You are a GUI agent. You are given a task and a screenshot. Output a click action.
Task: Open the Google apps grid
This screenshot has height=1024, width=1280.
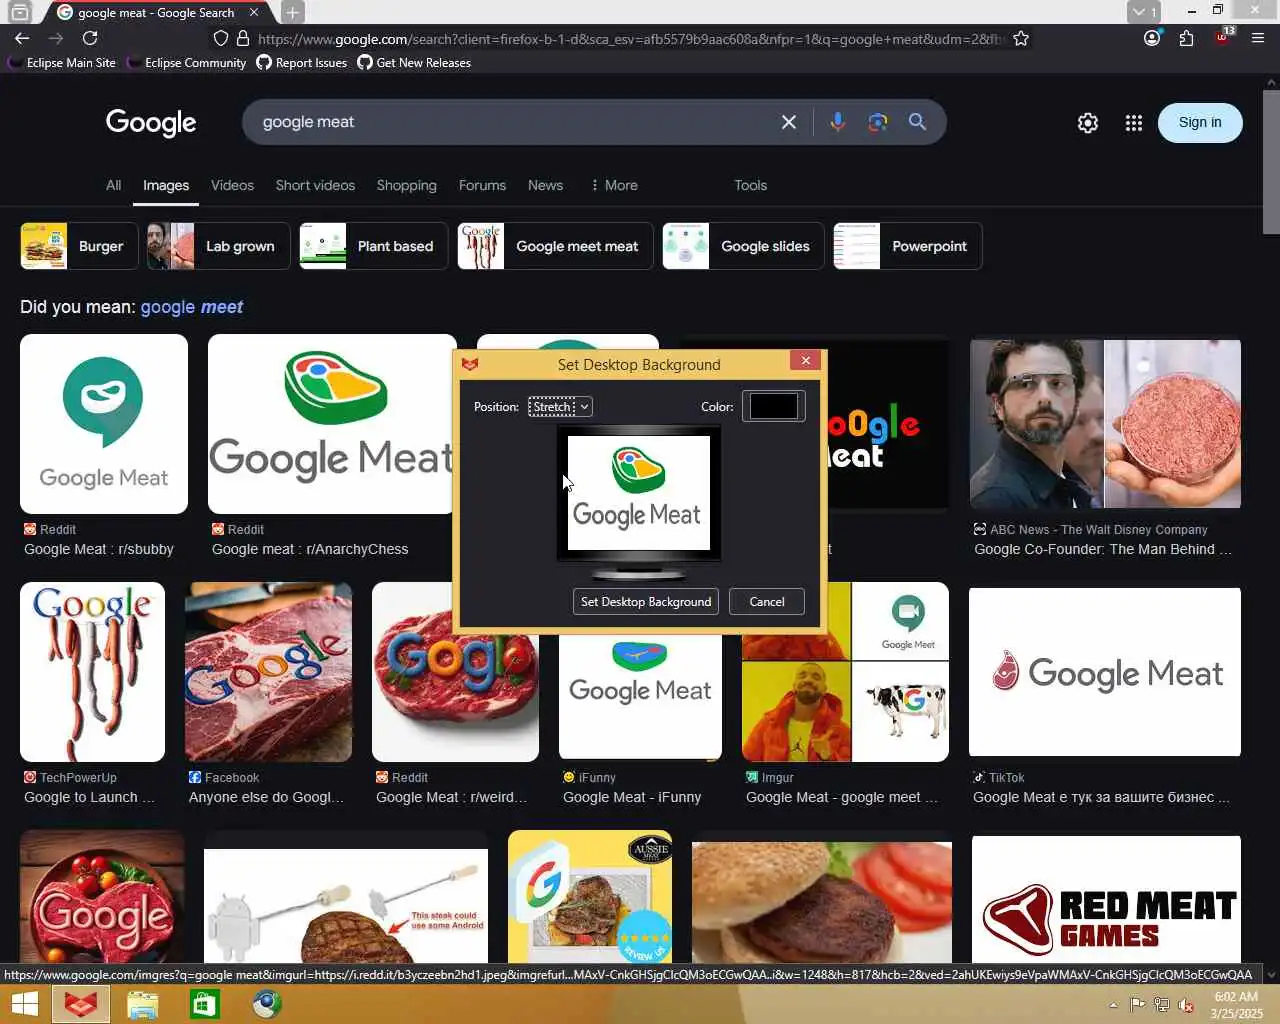point(1133,123)
